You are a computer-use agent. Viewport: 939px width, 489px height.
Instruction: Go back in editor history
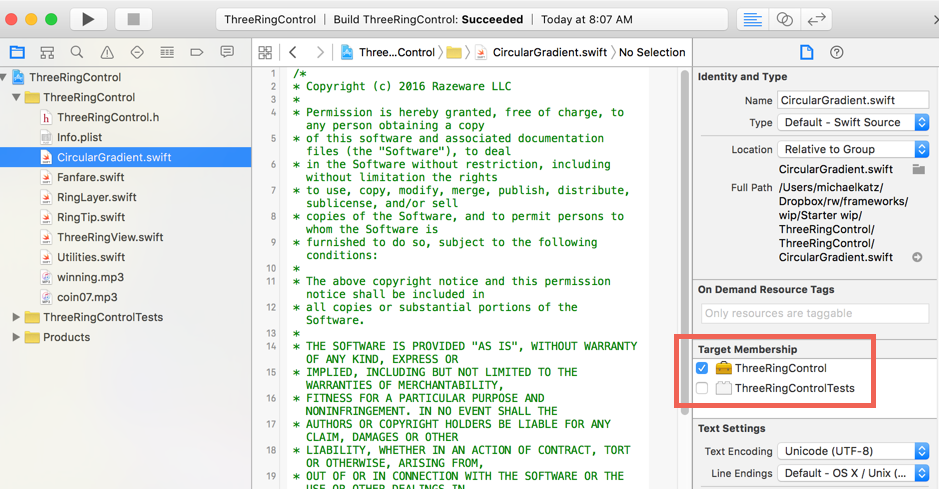tap(293, 53)
